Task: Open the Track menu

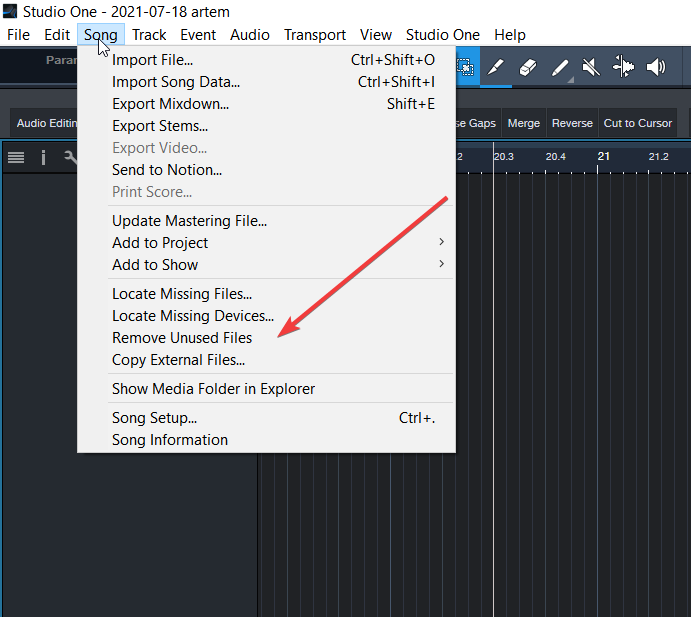Action: [x=149, y=35]
